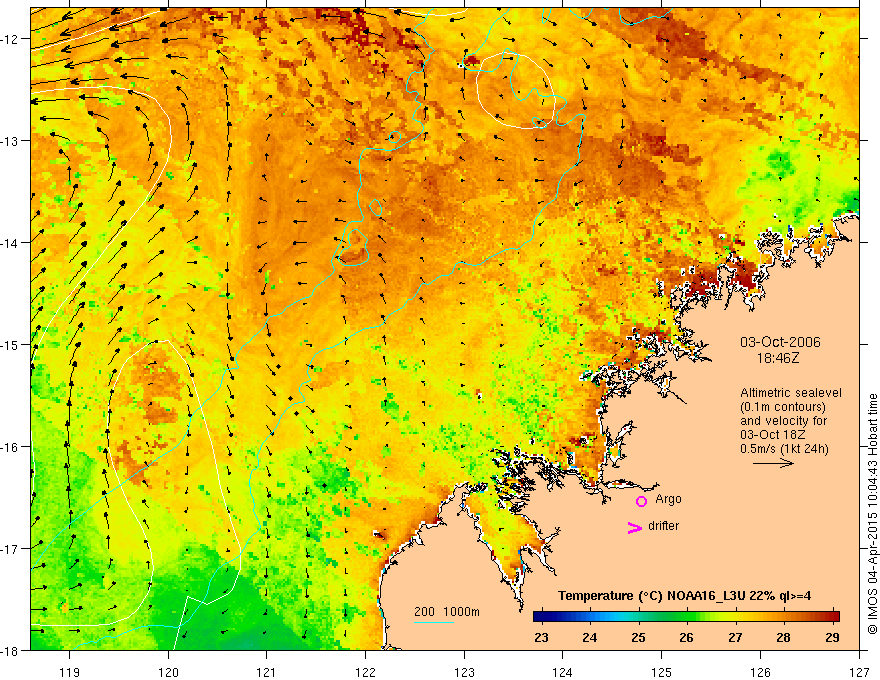Click the longitude label 127
The image size is (880, 680).
click(859, 672)
